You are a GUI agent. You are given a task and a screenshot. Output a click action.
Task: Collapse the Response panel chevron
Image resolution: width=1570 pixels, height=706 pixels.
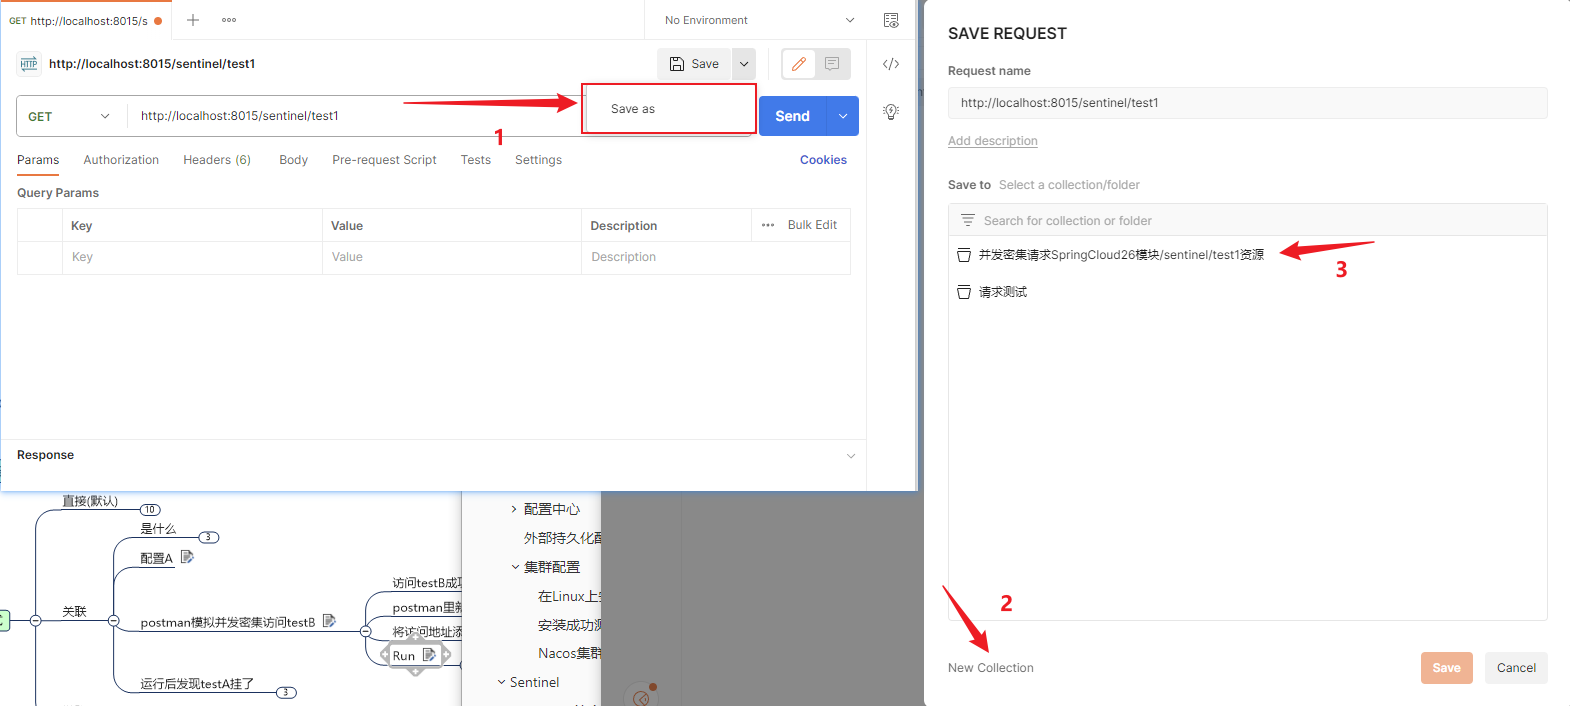851,456
